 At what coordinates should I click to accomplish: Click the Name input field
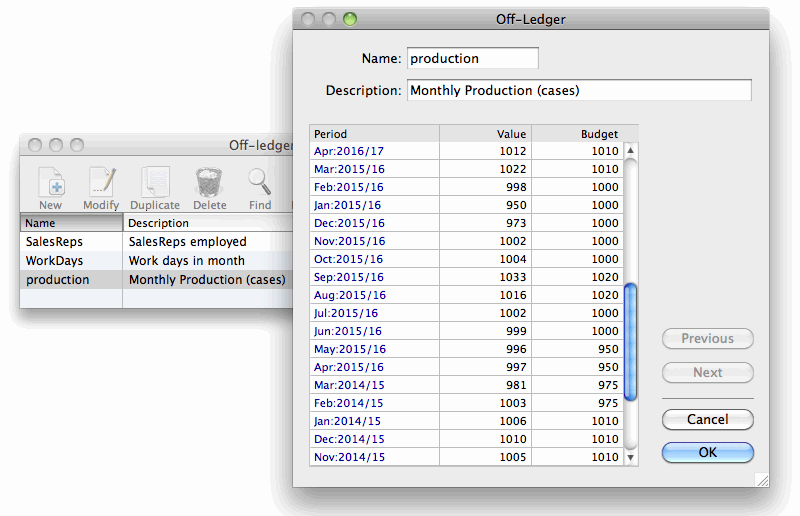(x=472, y=58)
